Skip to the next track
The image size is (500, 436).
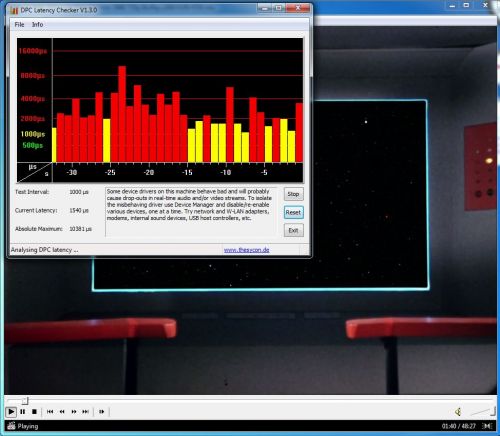pos(85,412)
